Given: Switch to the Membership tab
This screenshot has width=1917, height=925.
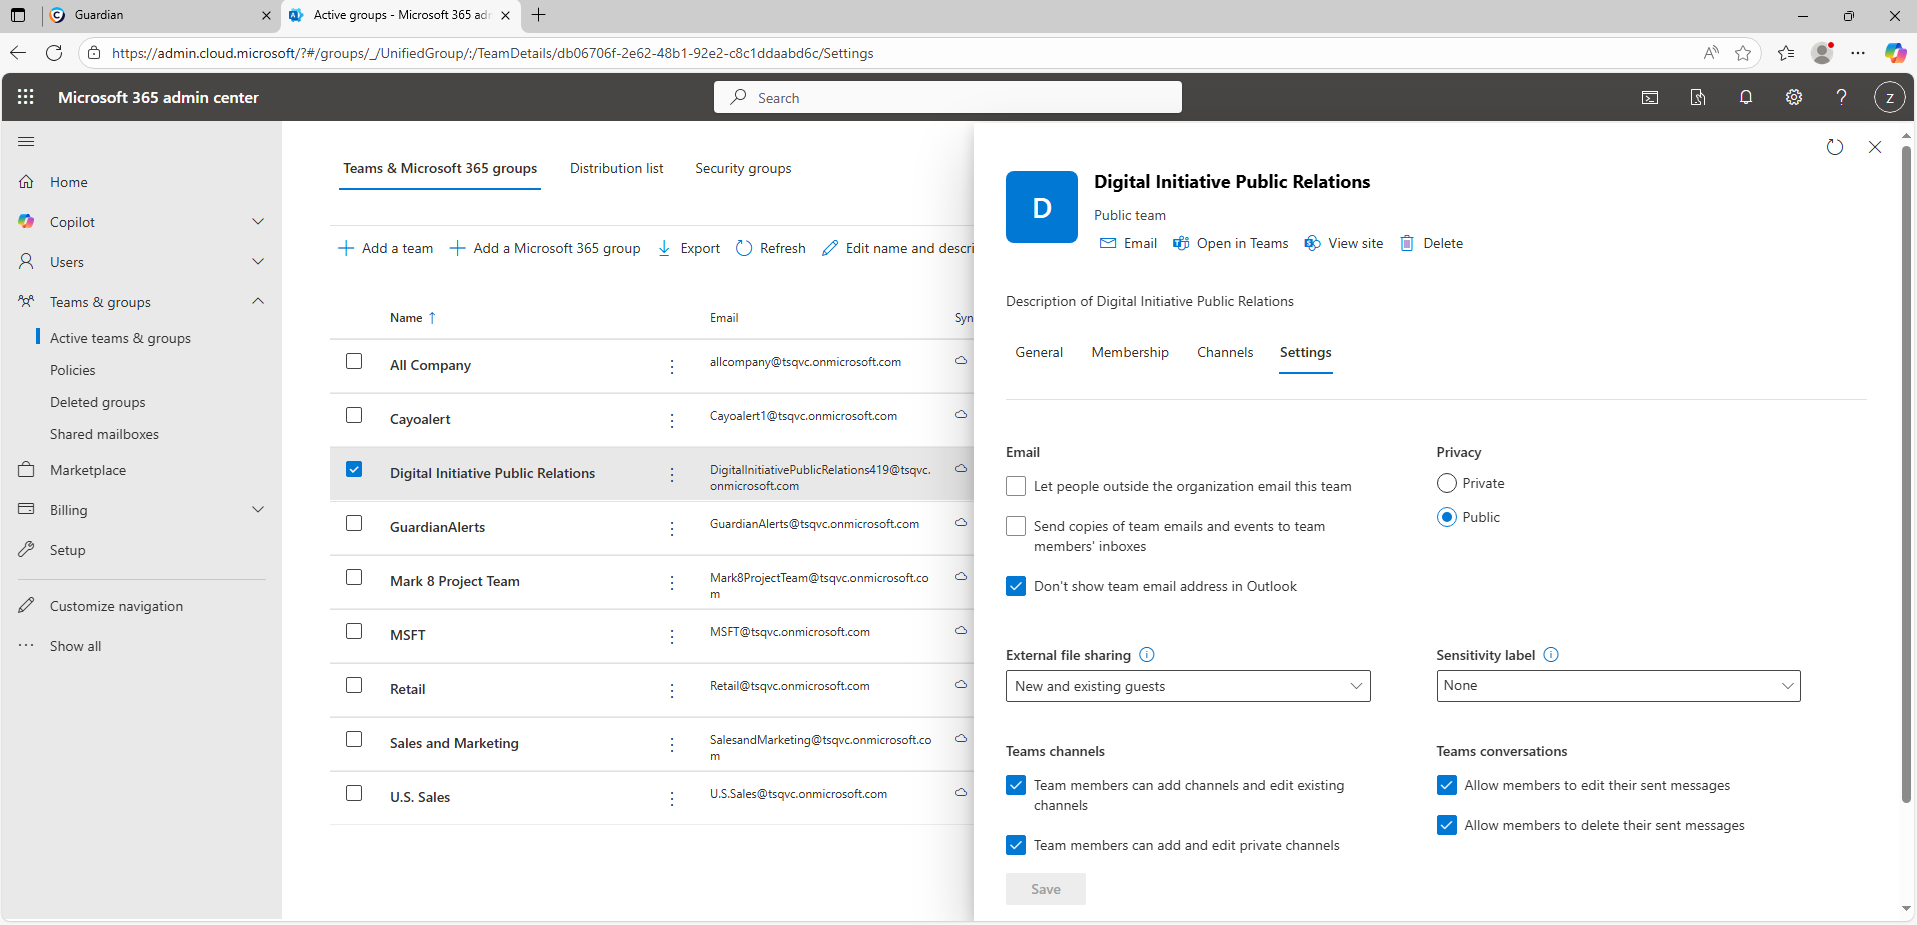Looking at the screenshot, I should (1129, 352).
